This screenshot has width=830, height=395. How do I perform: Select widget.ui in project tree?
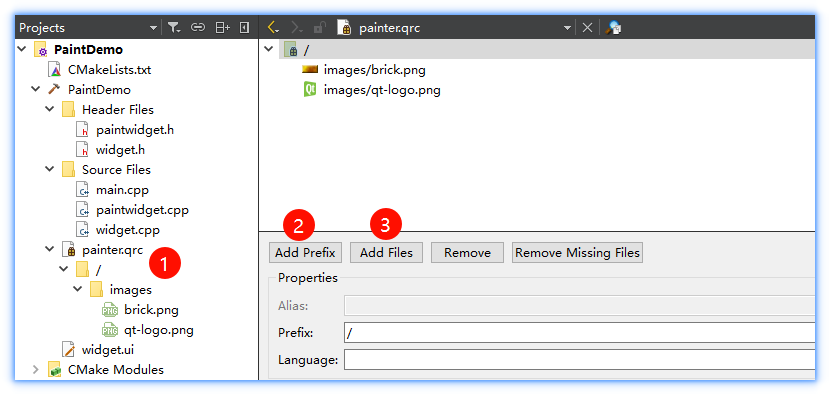pos(107,350)
